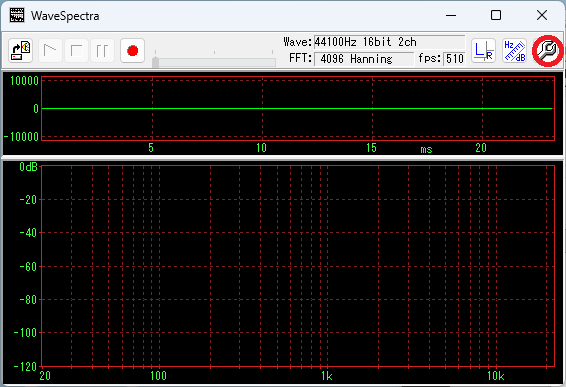Screen dimensions: 566x387
Task: Click the WaveSpectra app icon in title bar
Action: 17,16
